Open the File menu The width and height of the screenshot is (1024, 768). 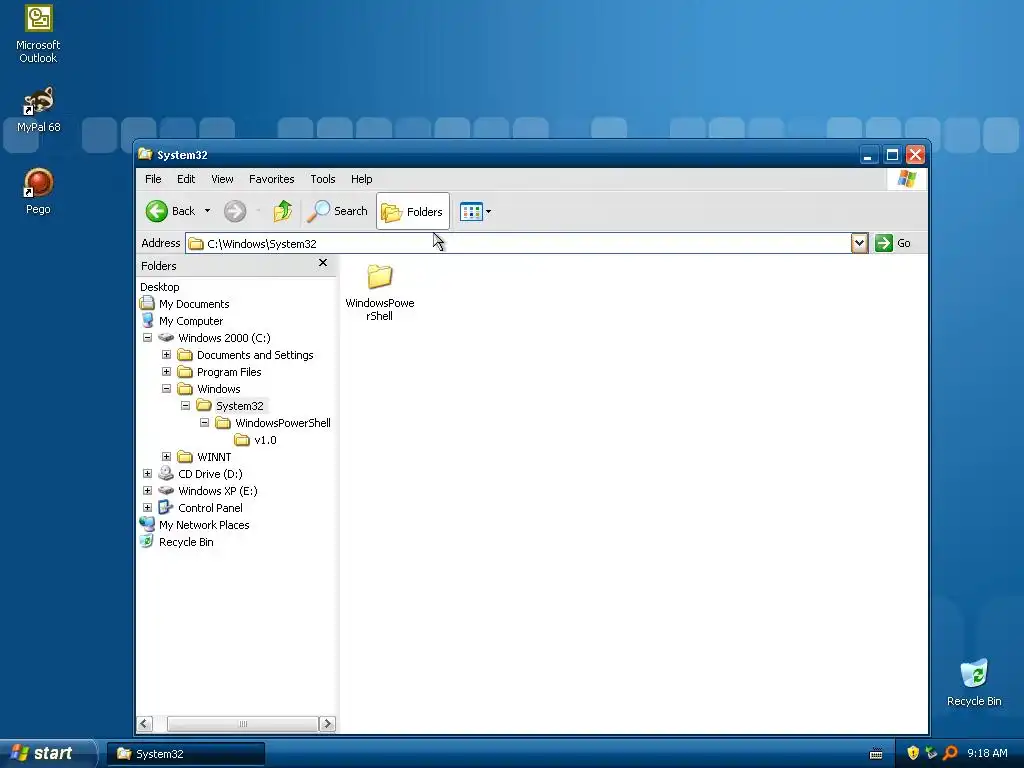point(153,179)
